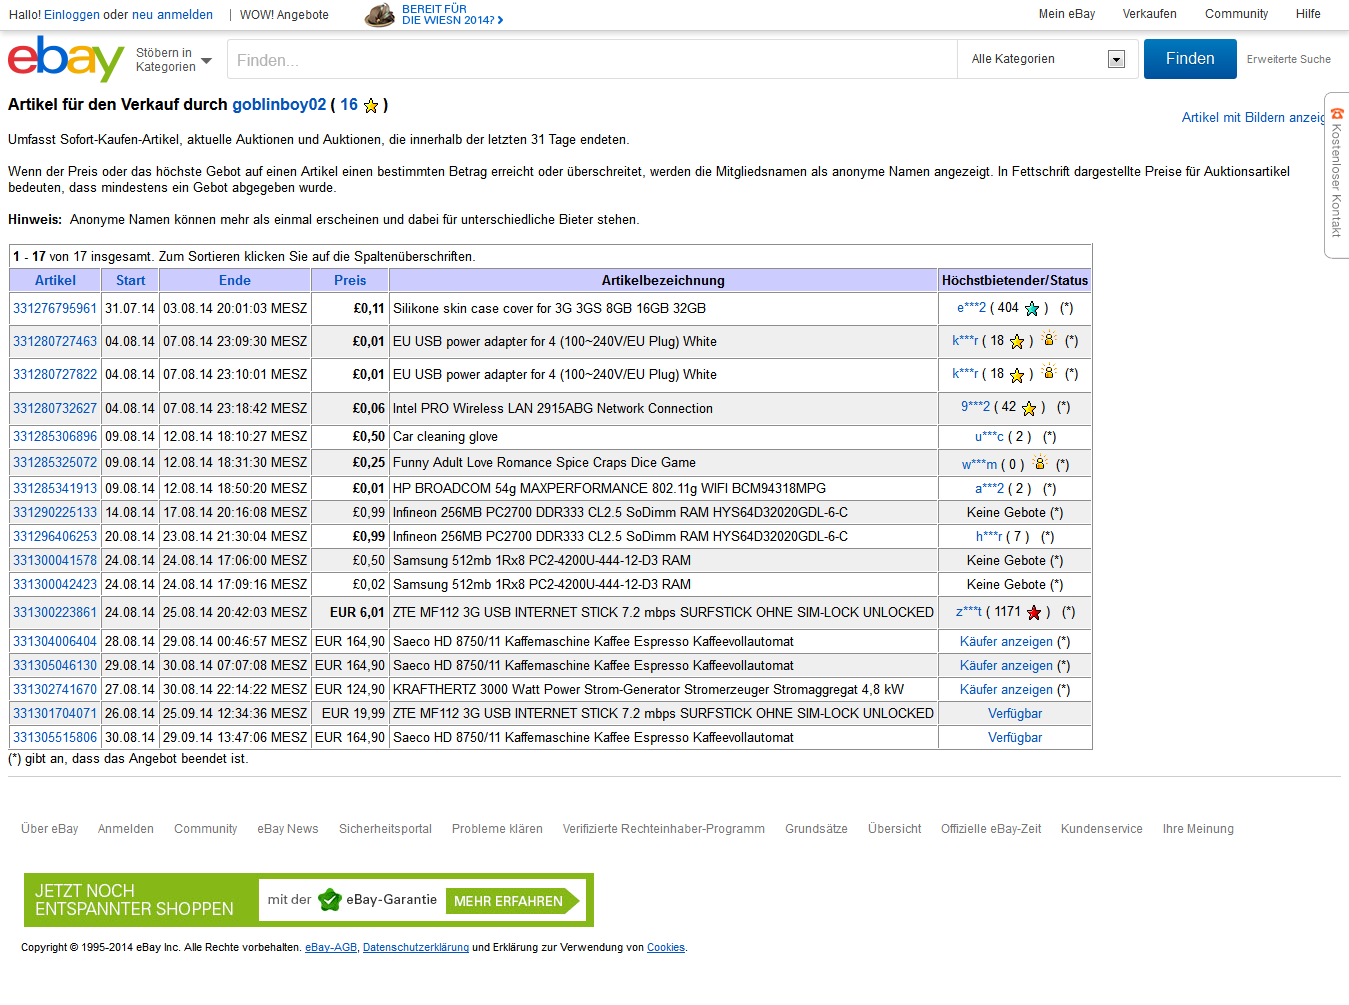Image resolution: width=1349 pixels, height=1005 pixels.
Task: Click Käufer anzeigen for KRAFTHERTZ generator row
Action: click(1006, 690)
